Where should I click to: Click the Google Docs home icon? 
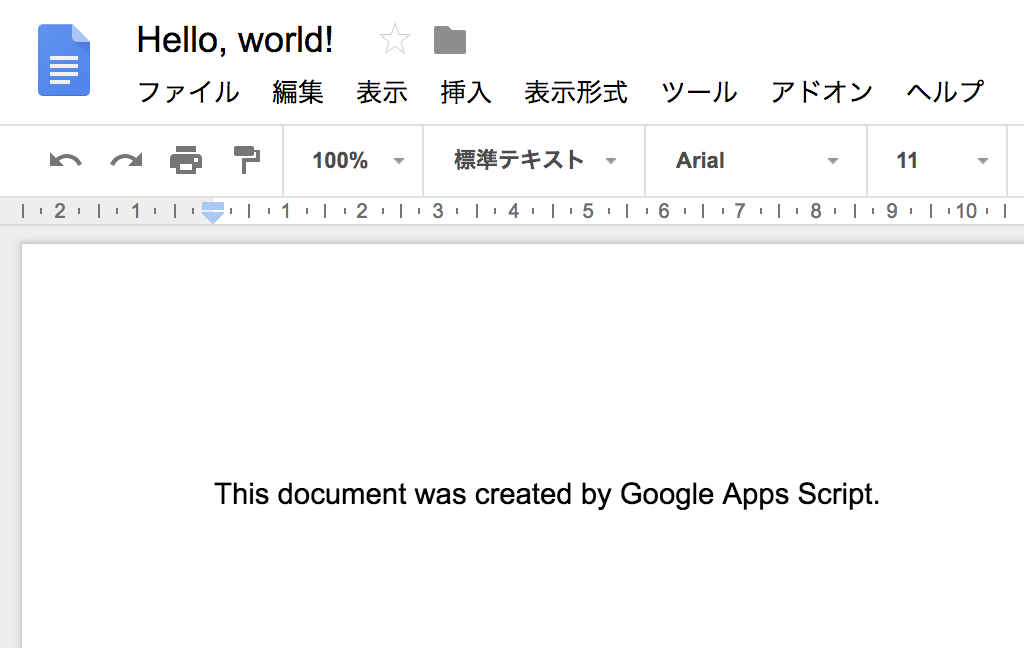[64, 61]
